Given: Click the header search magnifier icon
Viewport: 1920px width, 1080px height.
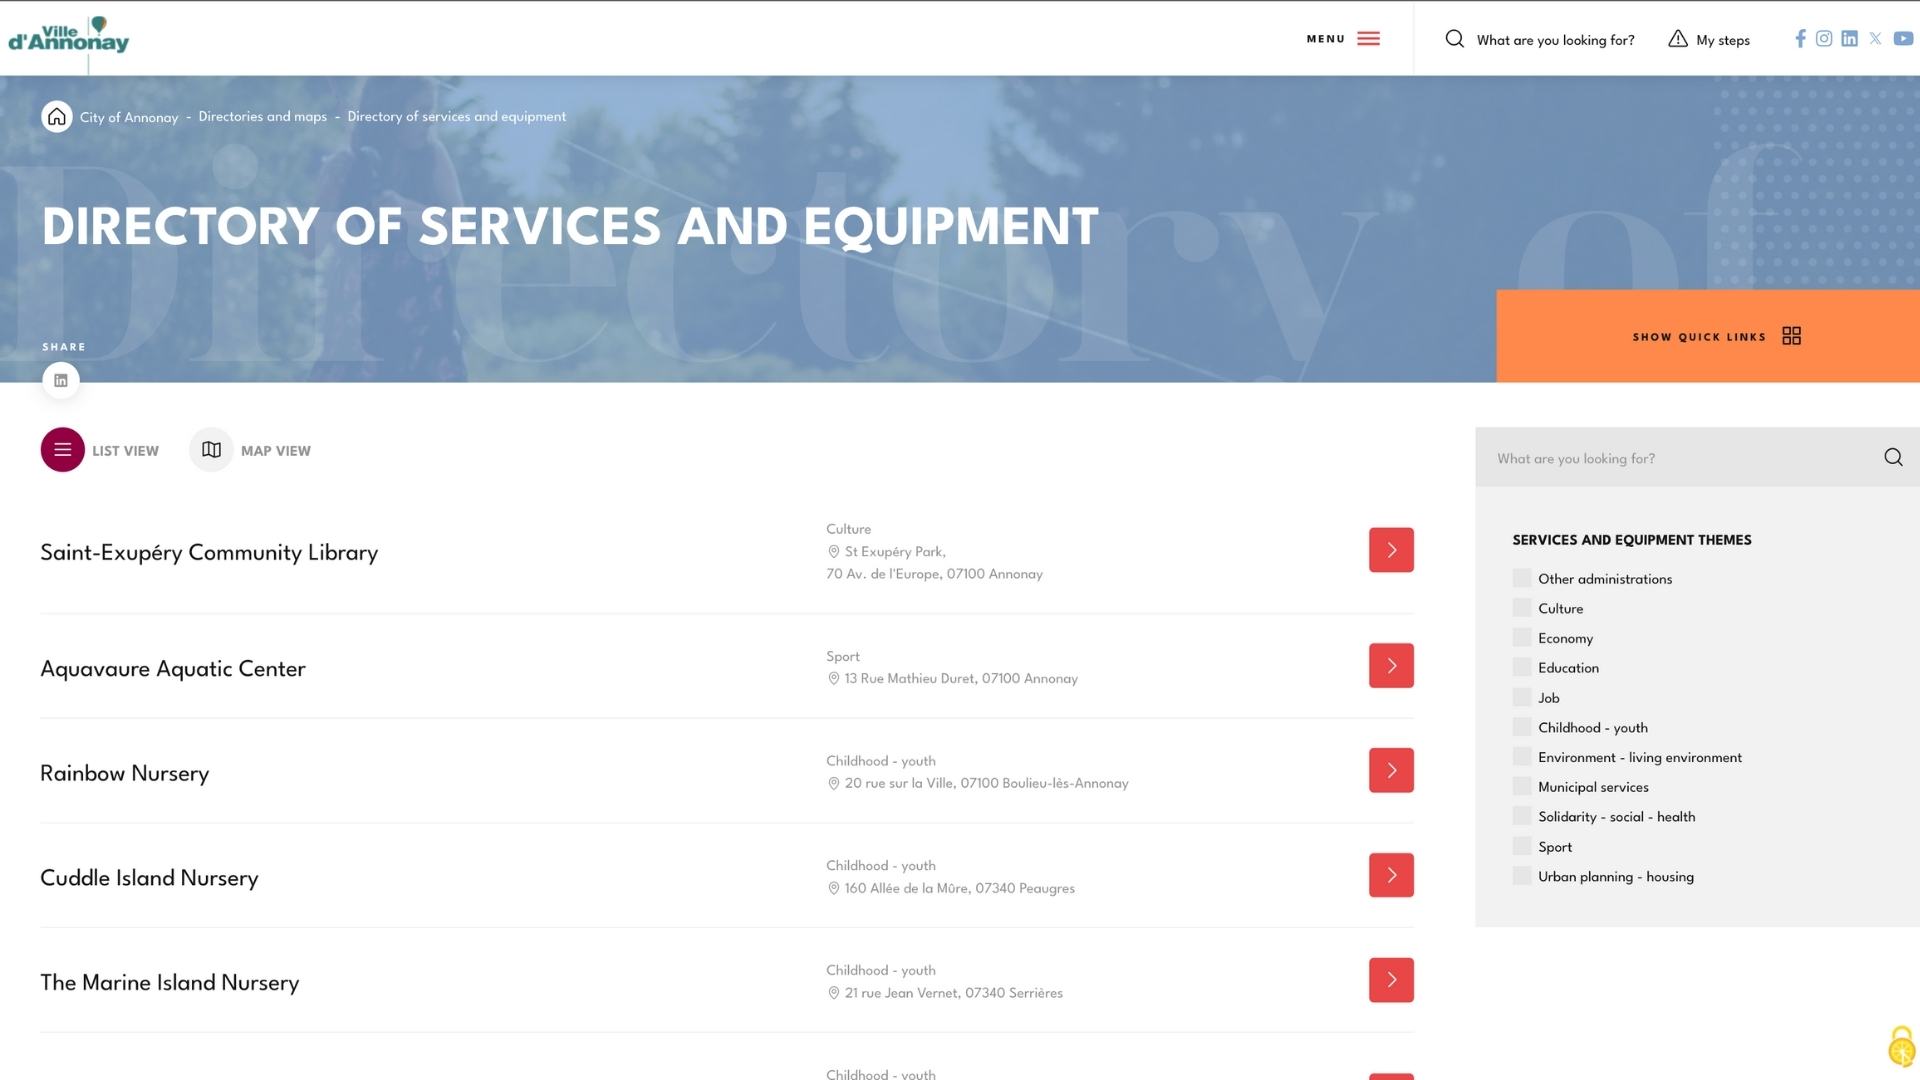Looking at the screenshot, I should tap(1455, 39).
